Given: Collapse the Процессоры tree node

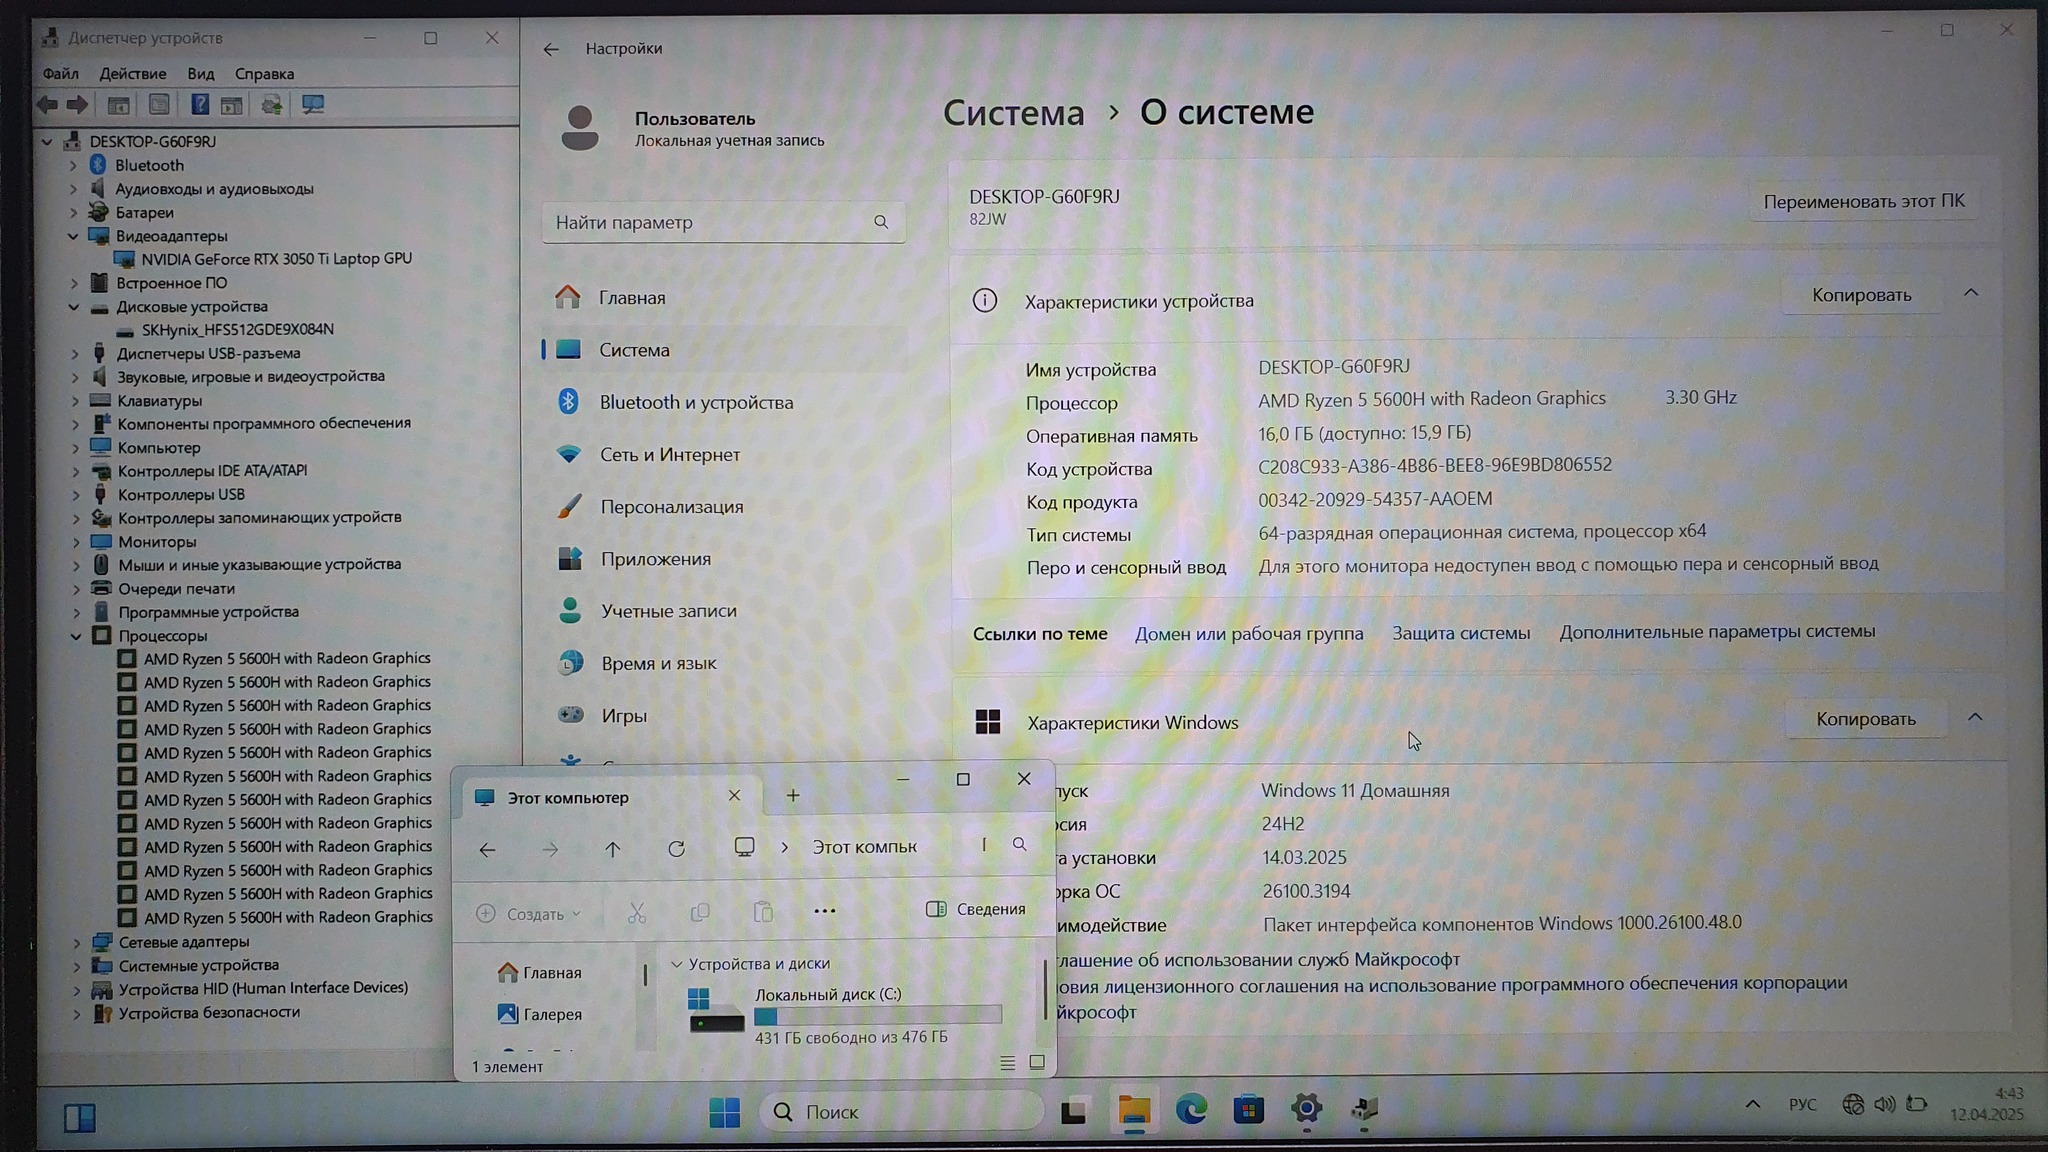Looking at the screenshot, I should (x=76, y=636).
